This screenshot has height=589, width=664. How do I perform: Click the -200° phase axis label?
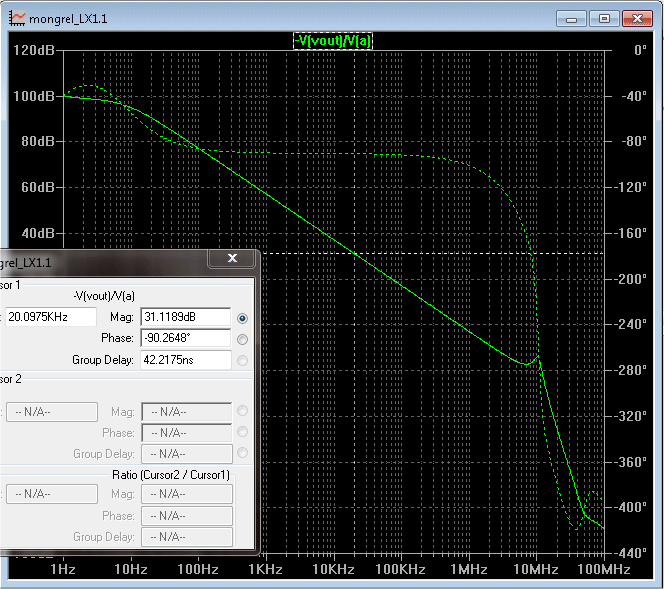pos(631,279)
